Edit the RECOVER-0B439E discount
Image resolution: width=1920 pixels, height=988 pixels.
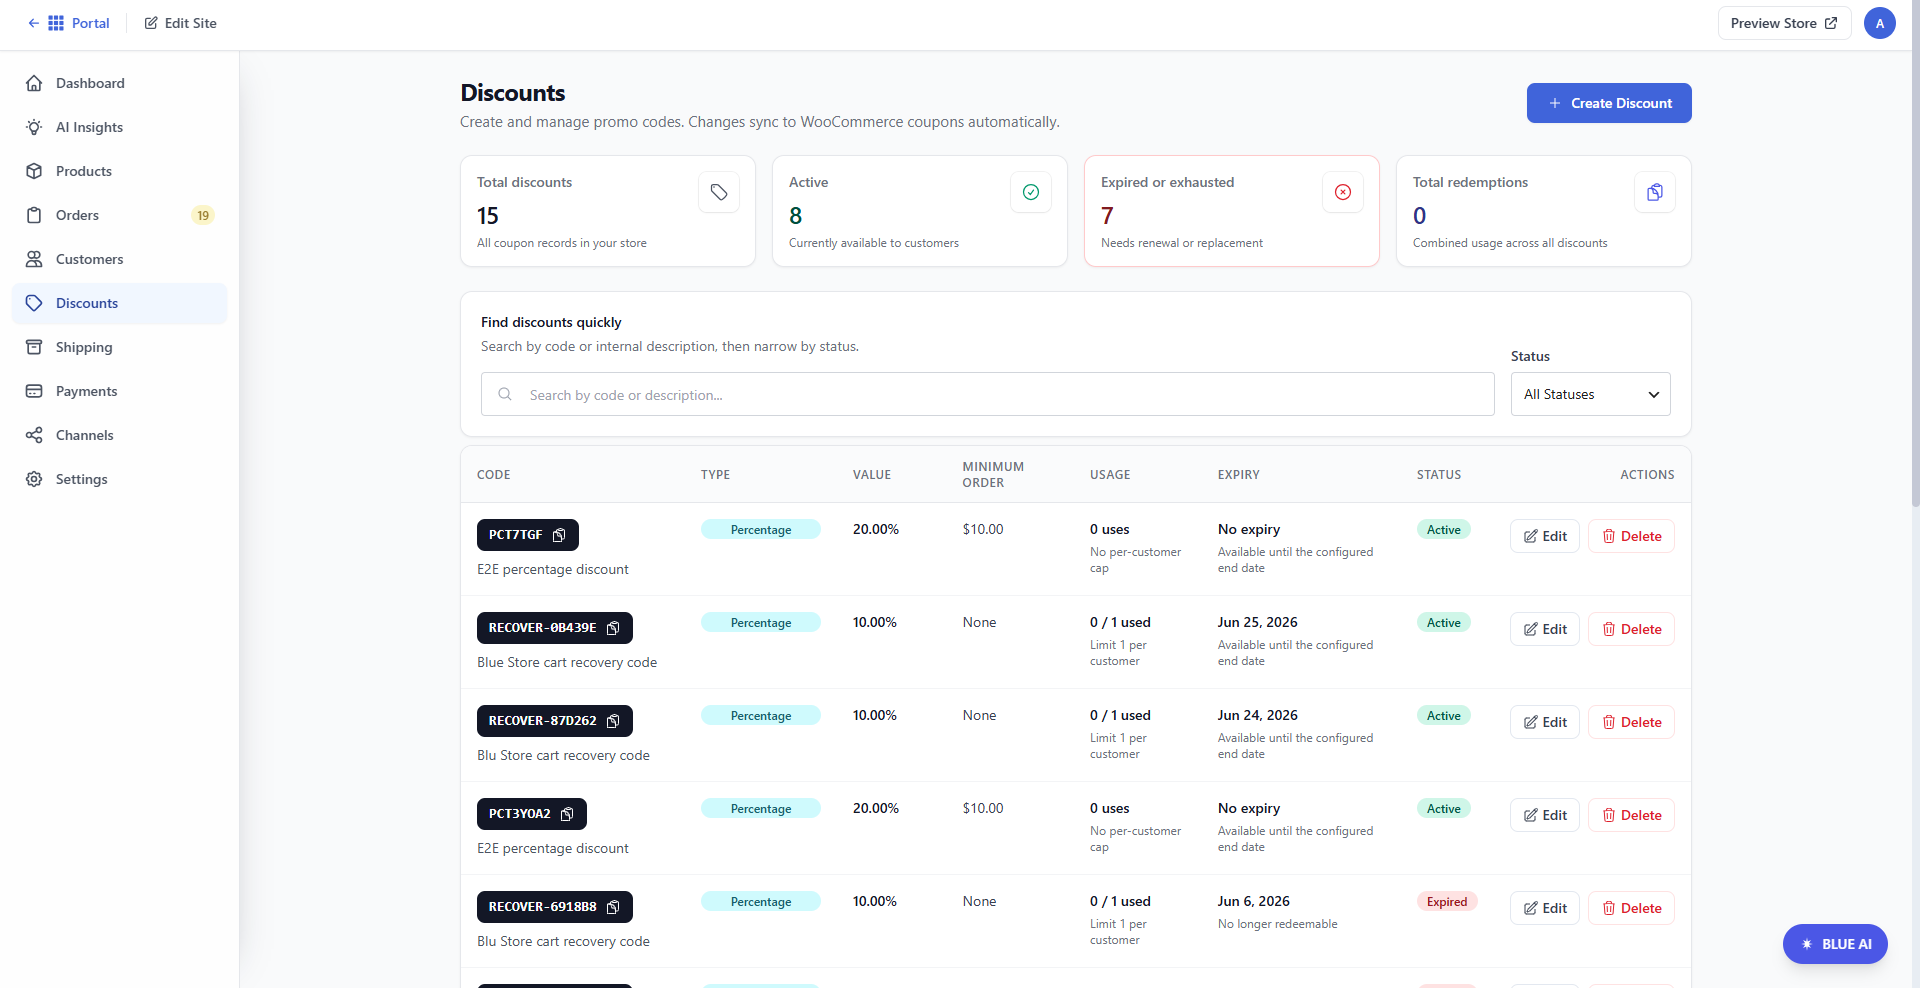click(1545, 629)
